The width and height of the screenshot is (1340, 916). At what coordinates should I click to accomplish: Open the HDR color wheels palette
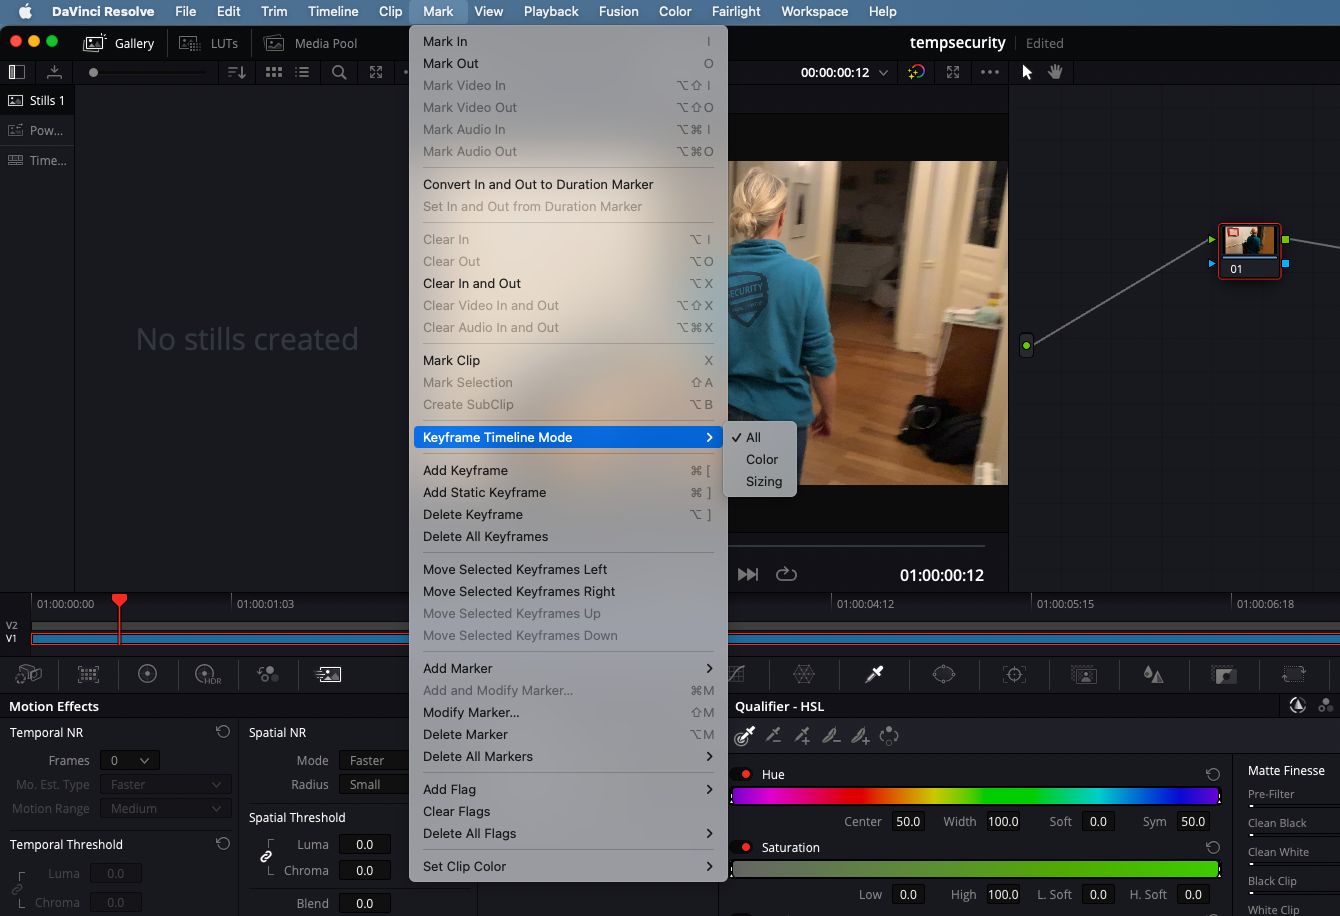[207, 674]
